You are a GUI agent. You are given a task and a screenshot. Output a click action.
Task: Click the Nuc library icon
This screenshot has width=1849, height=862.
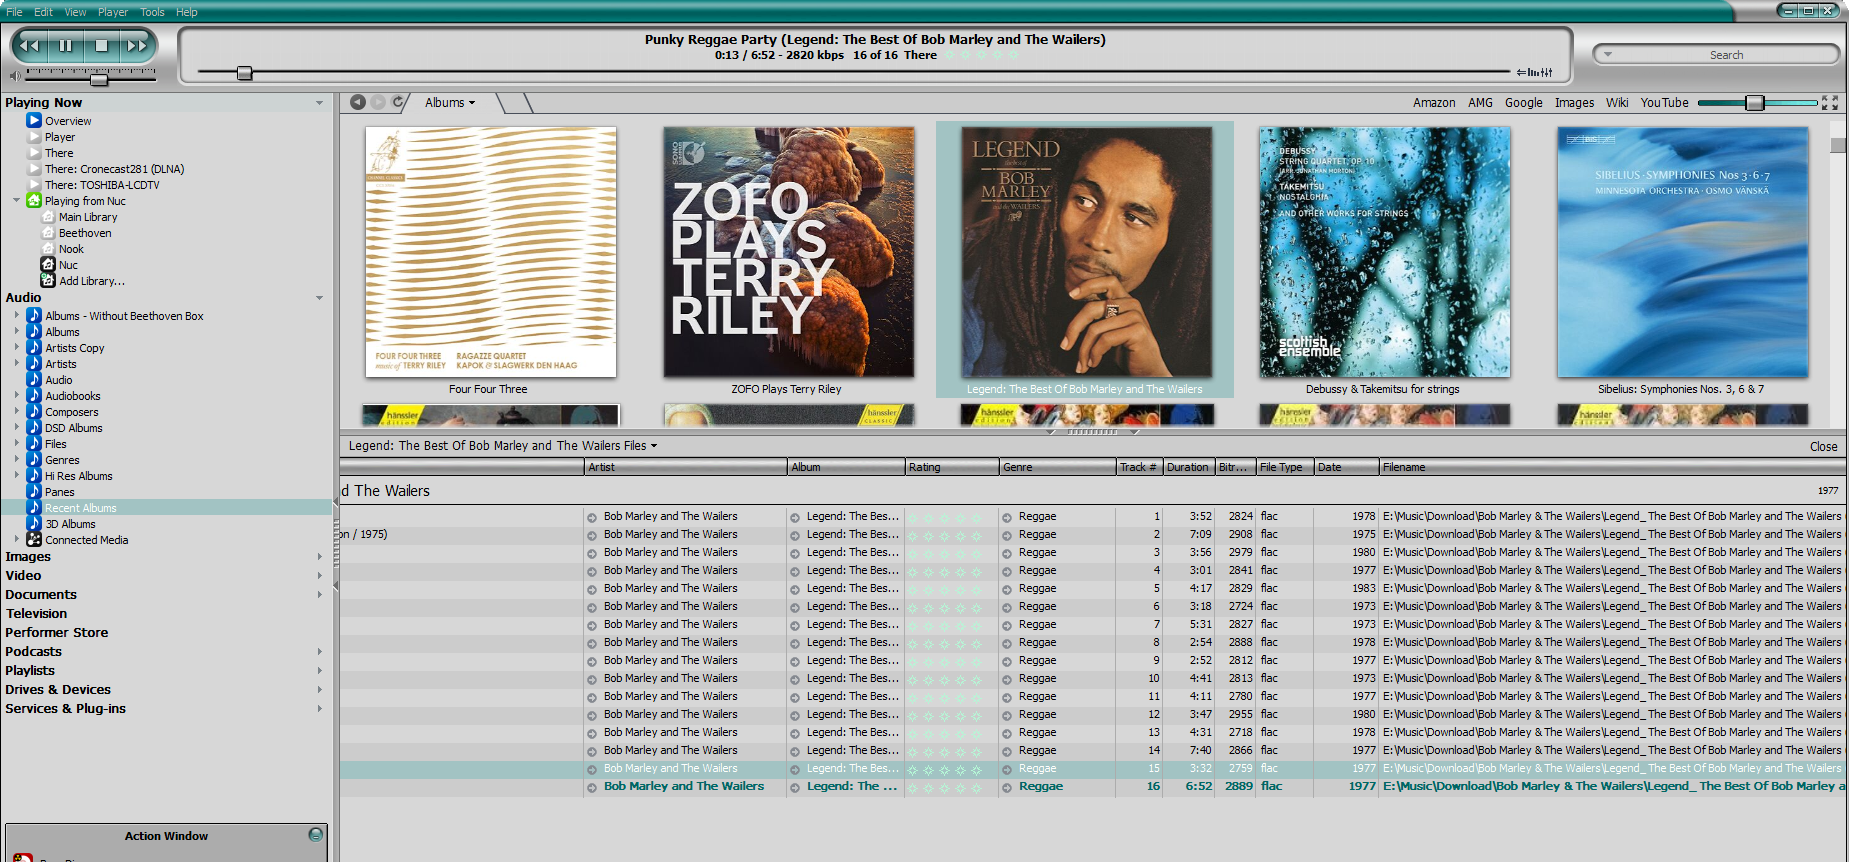pos(47,265)
